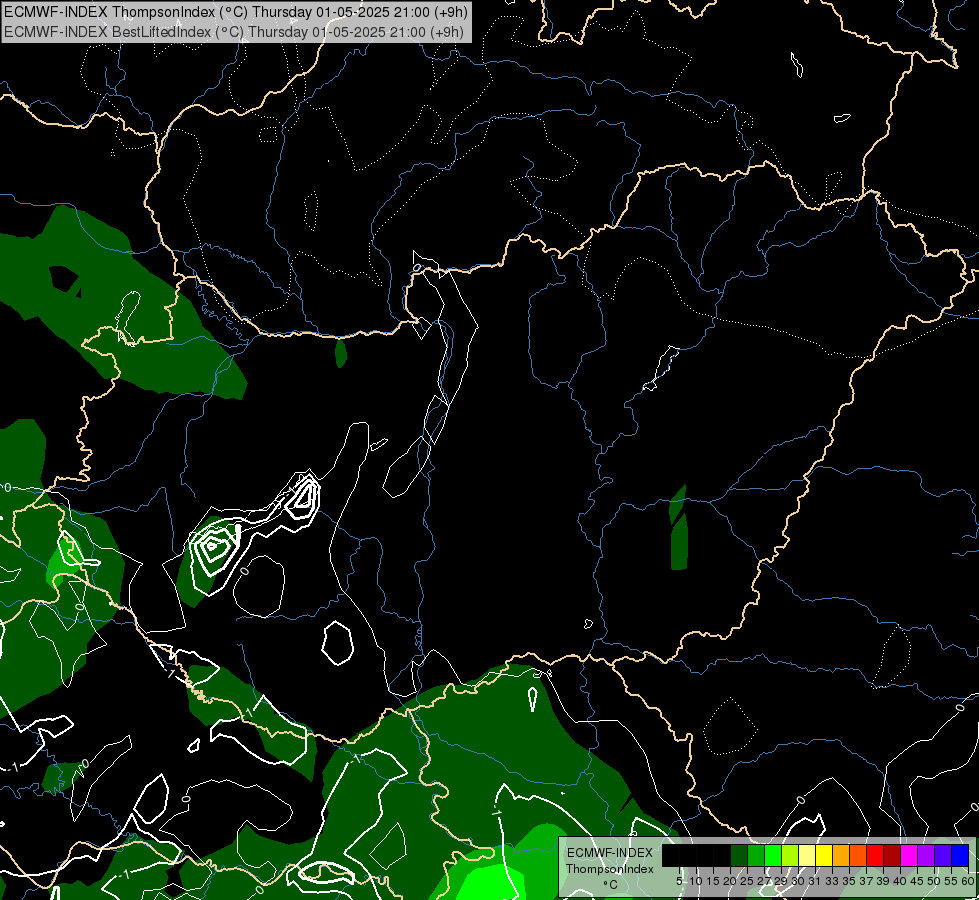Viewport: 979px width, 900px height.
Task: Select the indigo 50-55 legend swatch
Action: 943,855
